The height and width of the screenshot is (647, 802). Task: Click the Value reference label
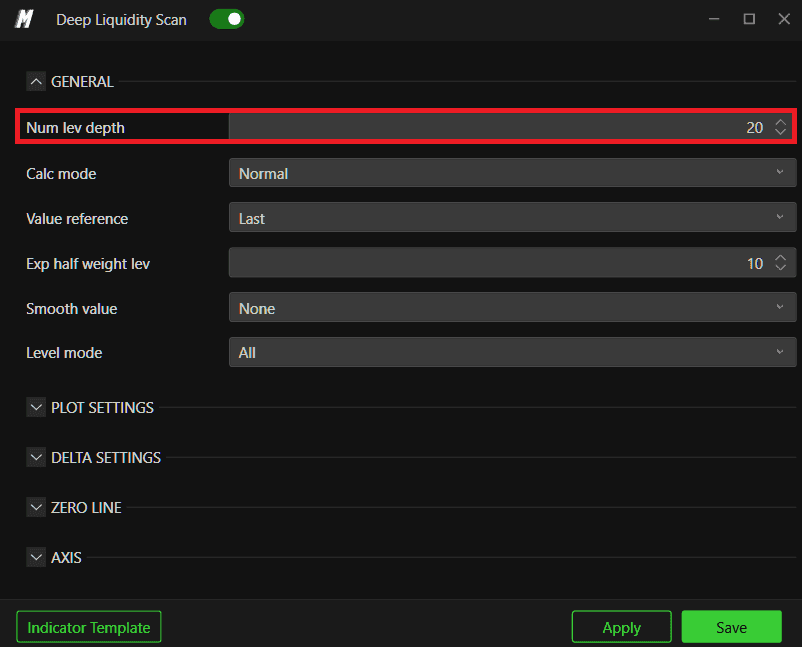pos(77,219)
